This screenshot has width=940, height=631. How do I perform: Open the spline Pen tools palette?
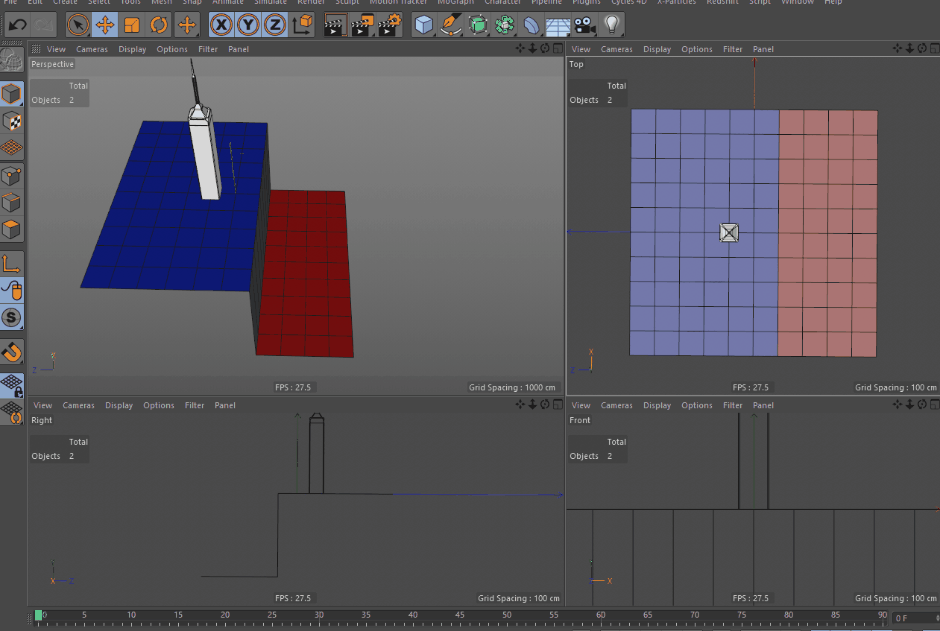click(450, 25)
